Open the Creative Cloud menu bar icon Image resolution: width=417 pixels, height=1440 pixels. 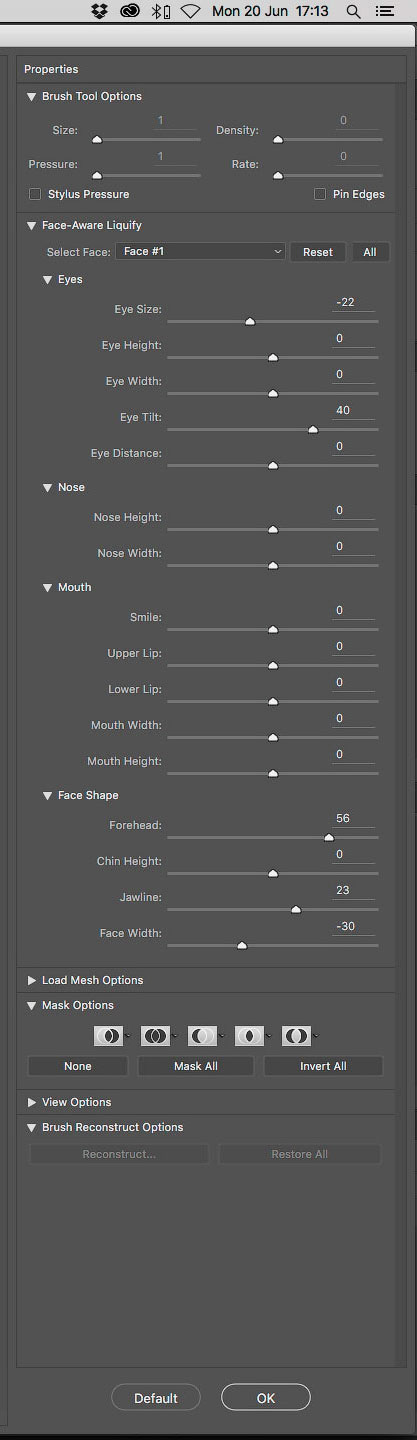tap(129, 11)
